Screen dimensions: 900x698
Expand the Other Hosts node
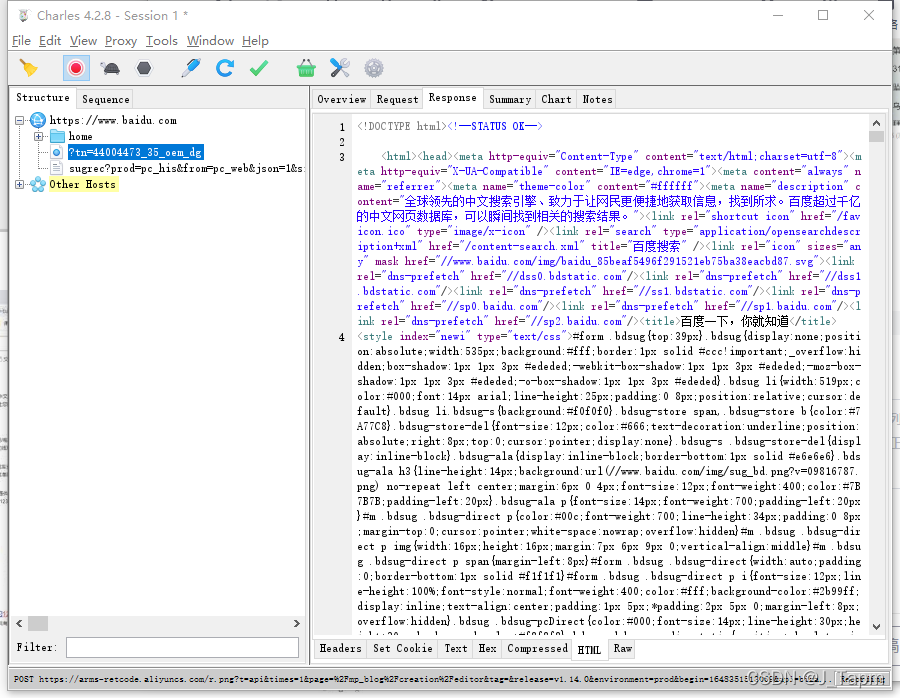pyautogui.click(x=20, y=185)
